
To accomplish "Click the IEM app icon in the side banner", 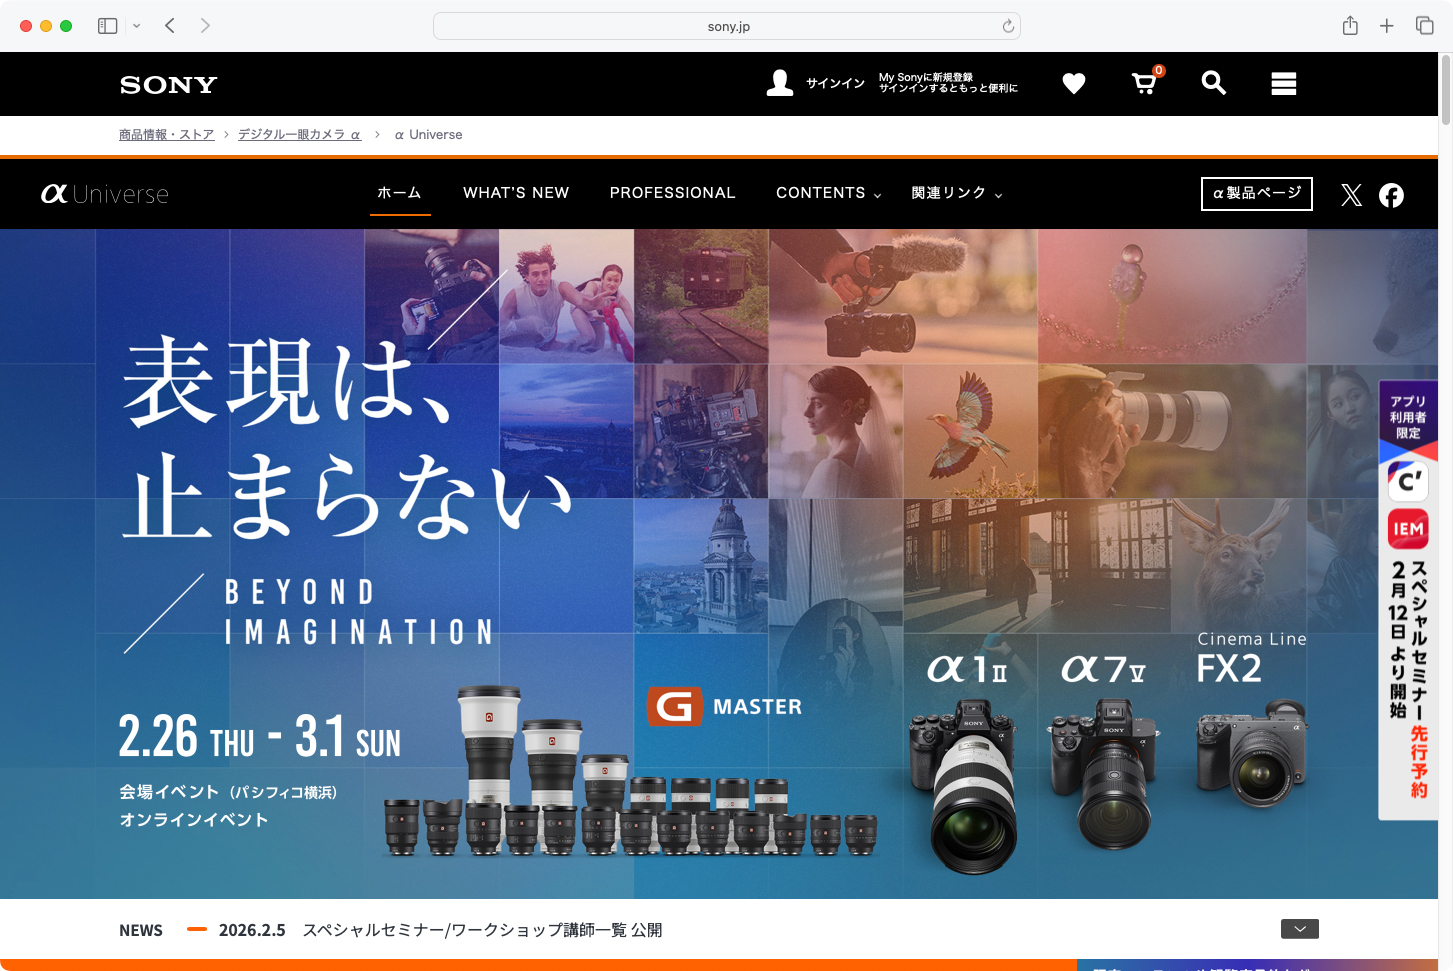I will click(x=1407, y=529).
